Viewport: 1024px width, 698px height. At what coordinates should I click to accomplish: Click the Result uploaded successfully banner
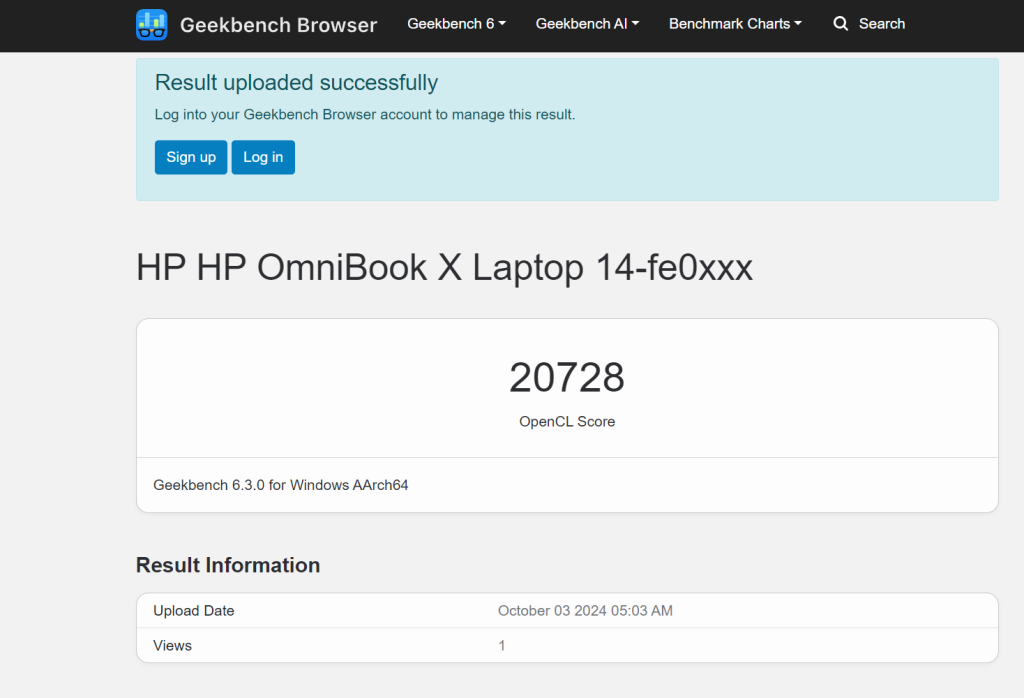pyautogui.click(x=296, y=82)
